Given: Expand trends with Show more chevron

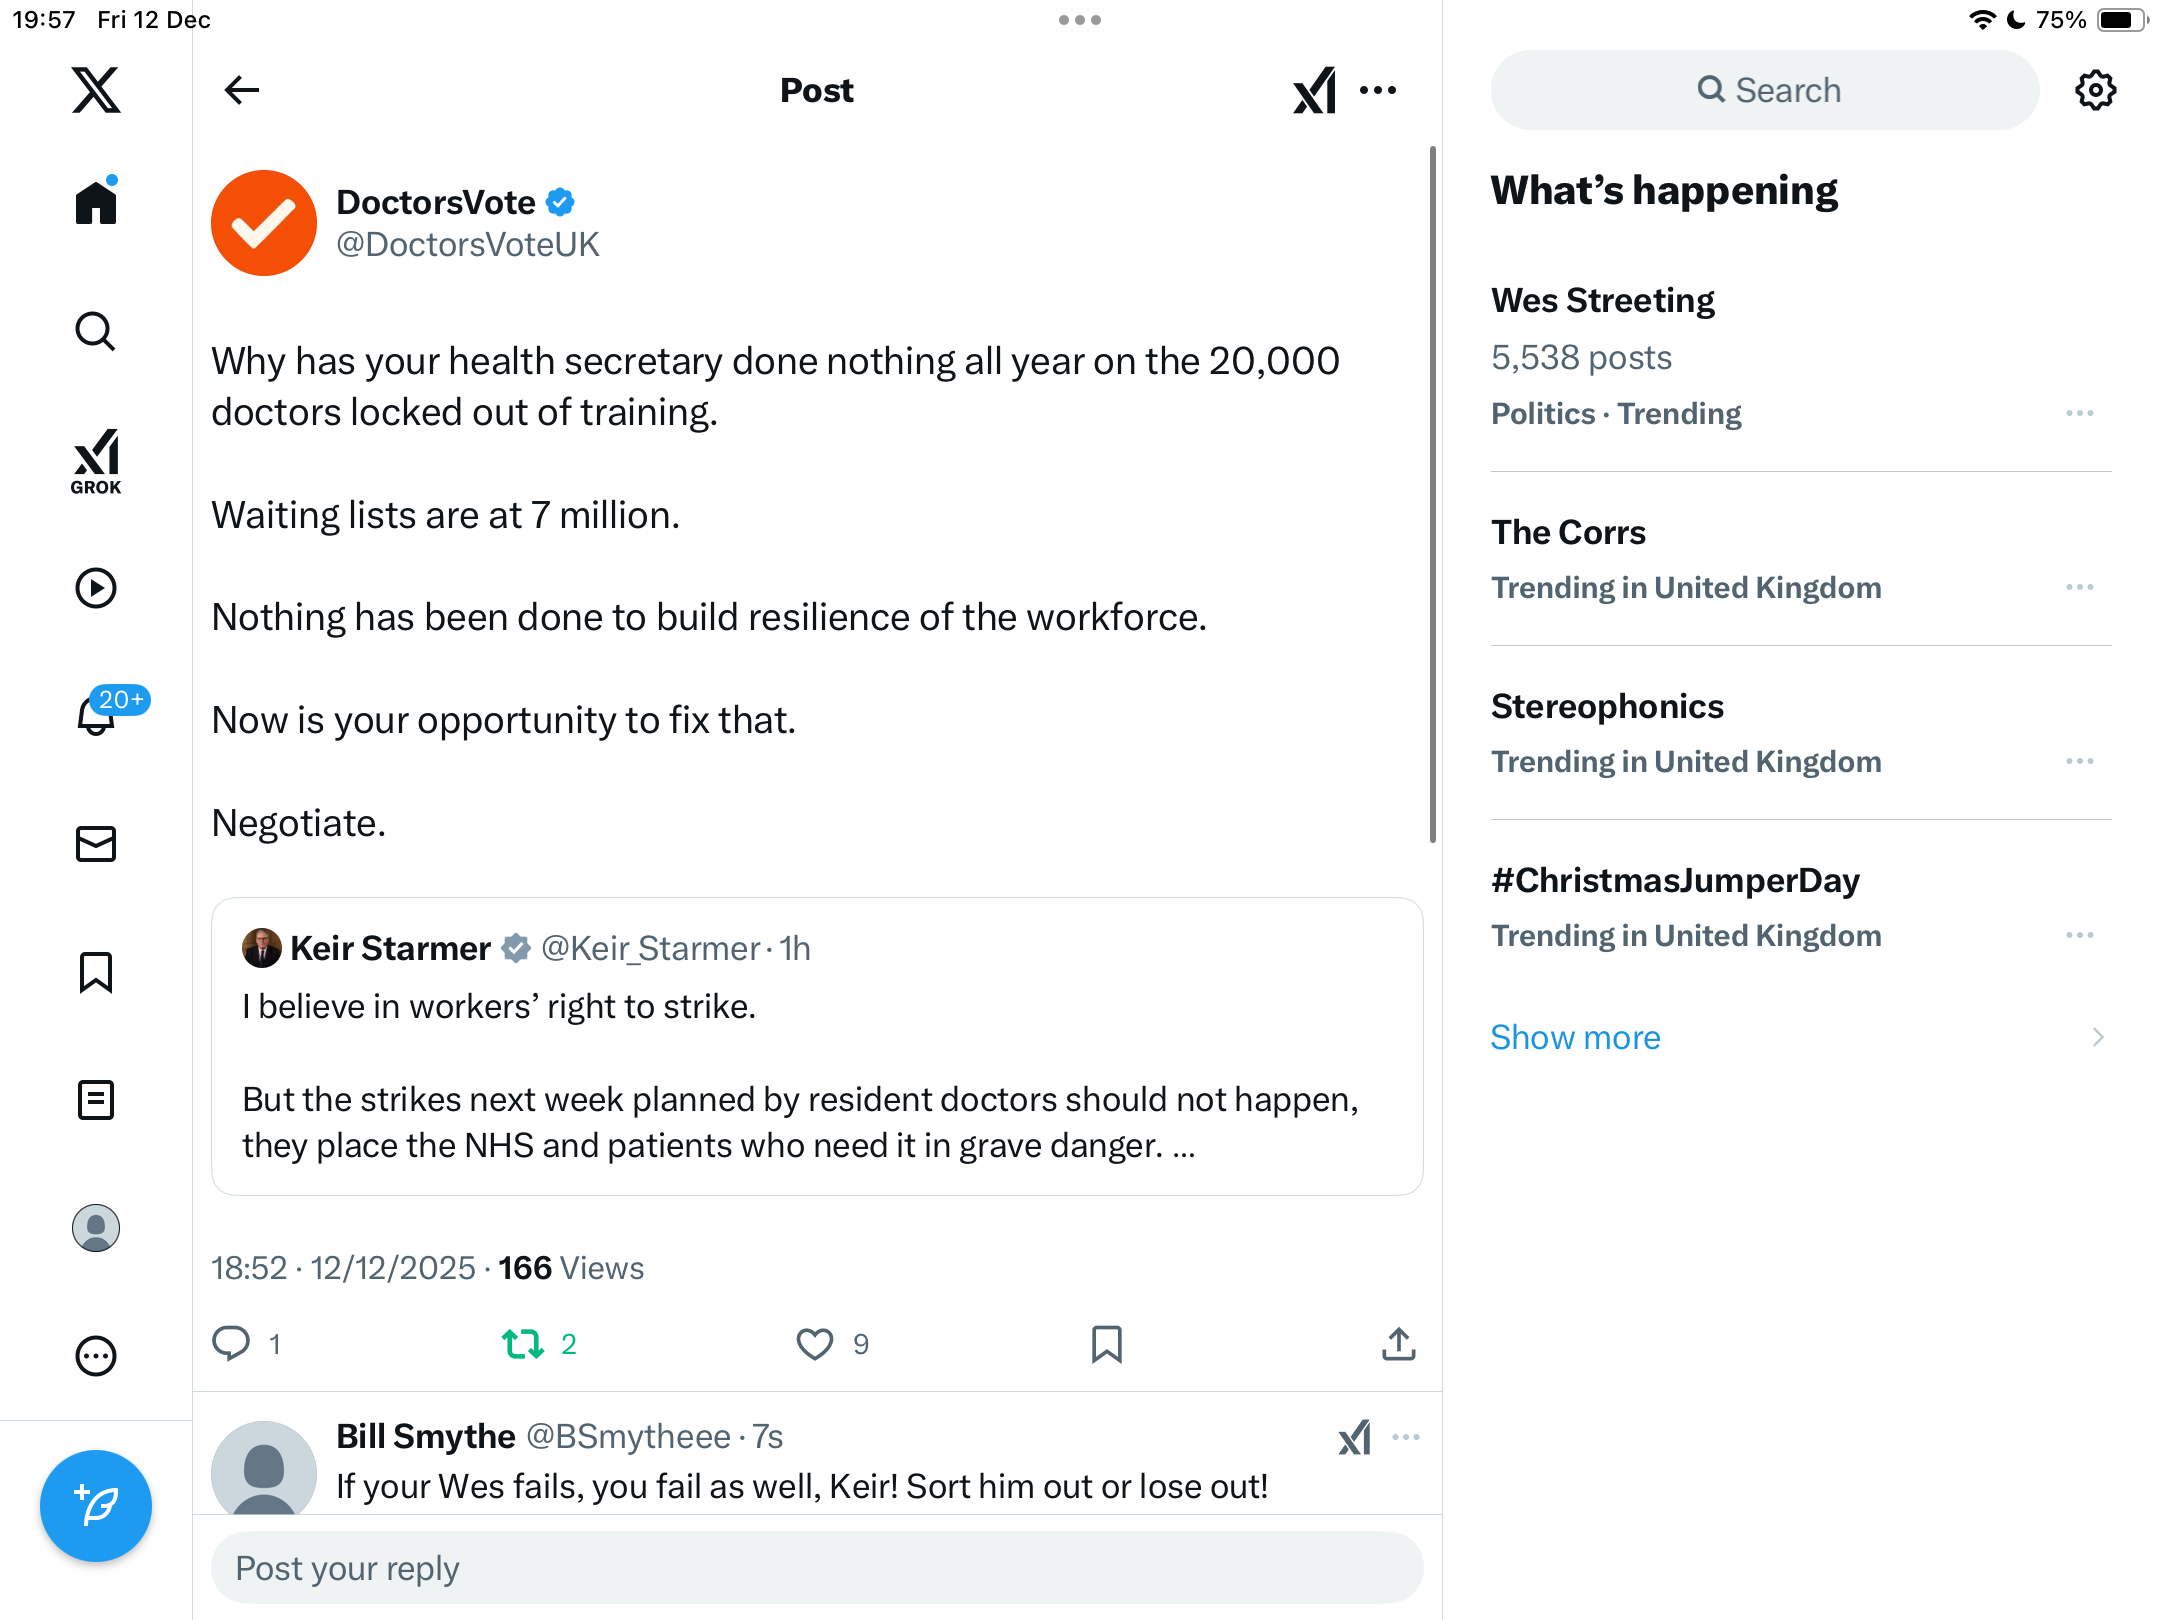Looking at the screenshot, I should tap(2098, 1037).
